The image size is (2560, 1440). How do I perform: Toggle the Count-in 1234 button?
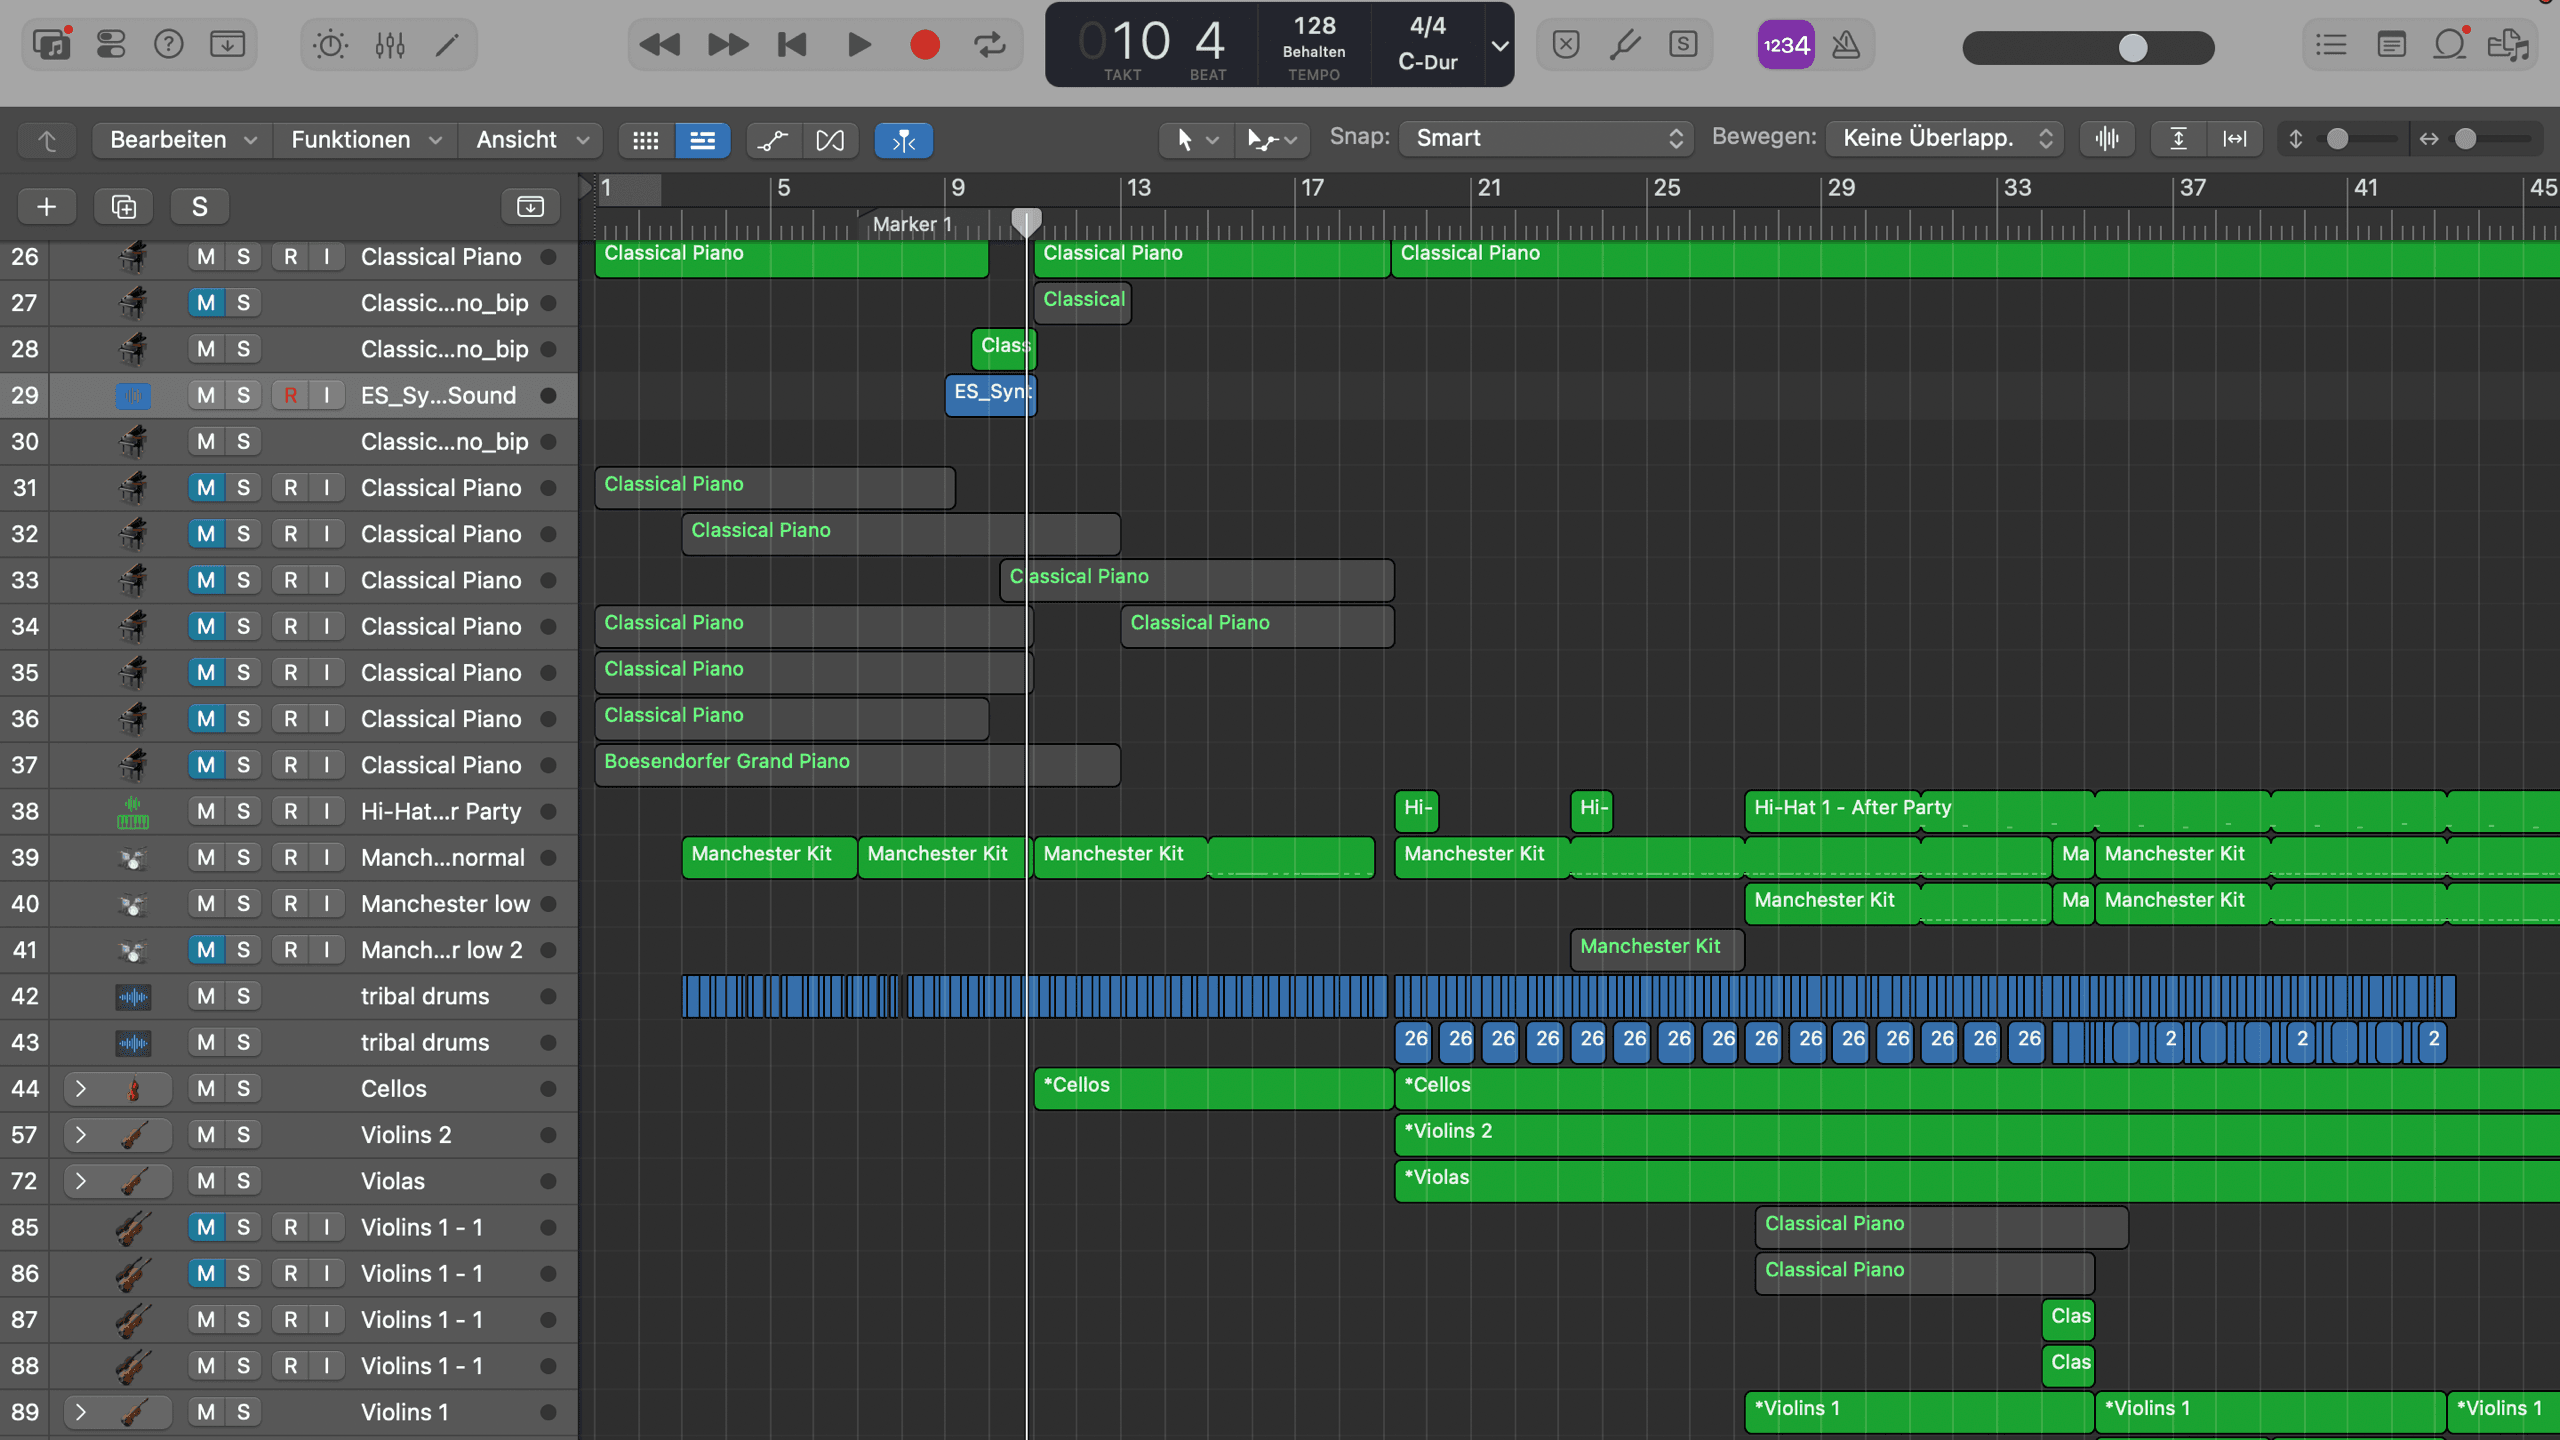1786,45
